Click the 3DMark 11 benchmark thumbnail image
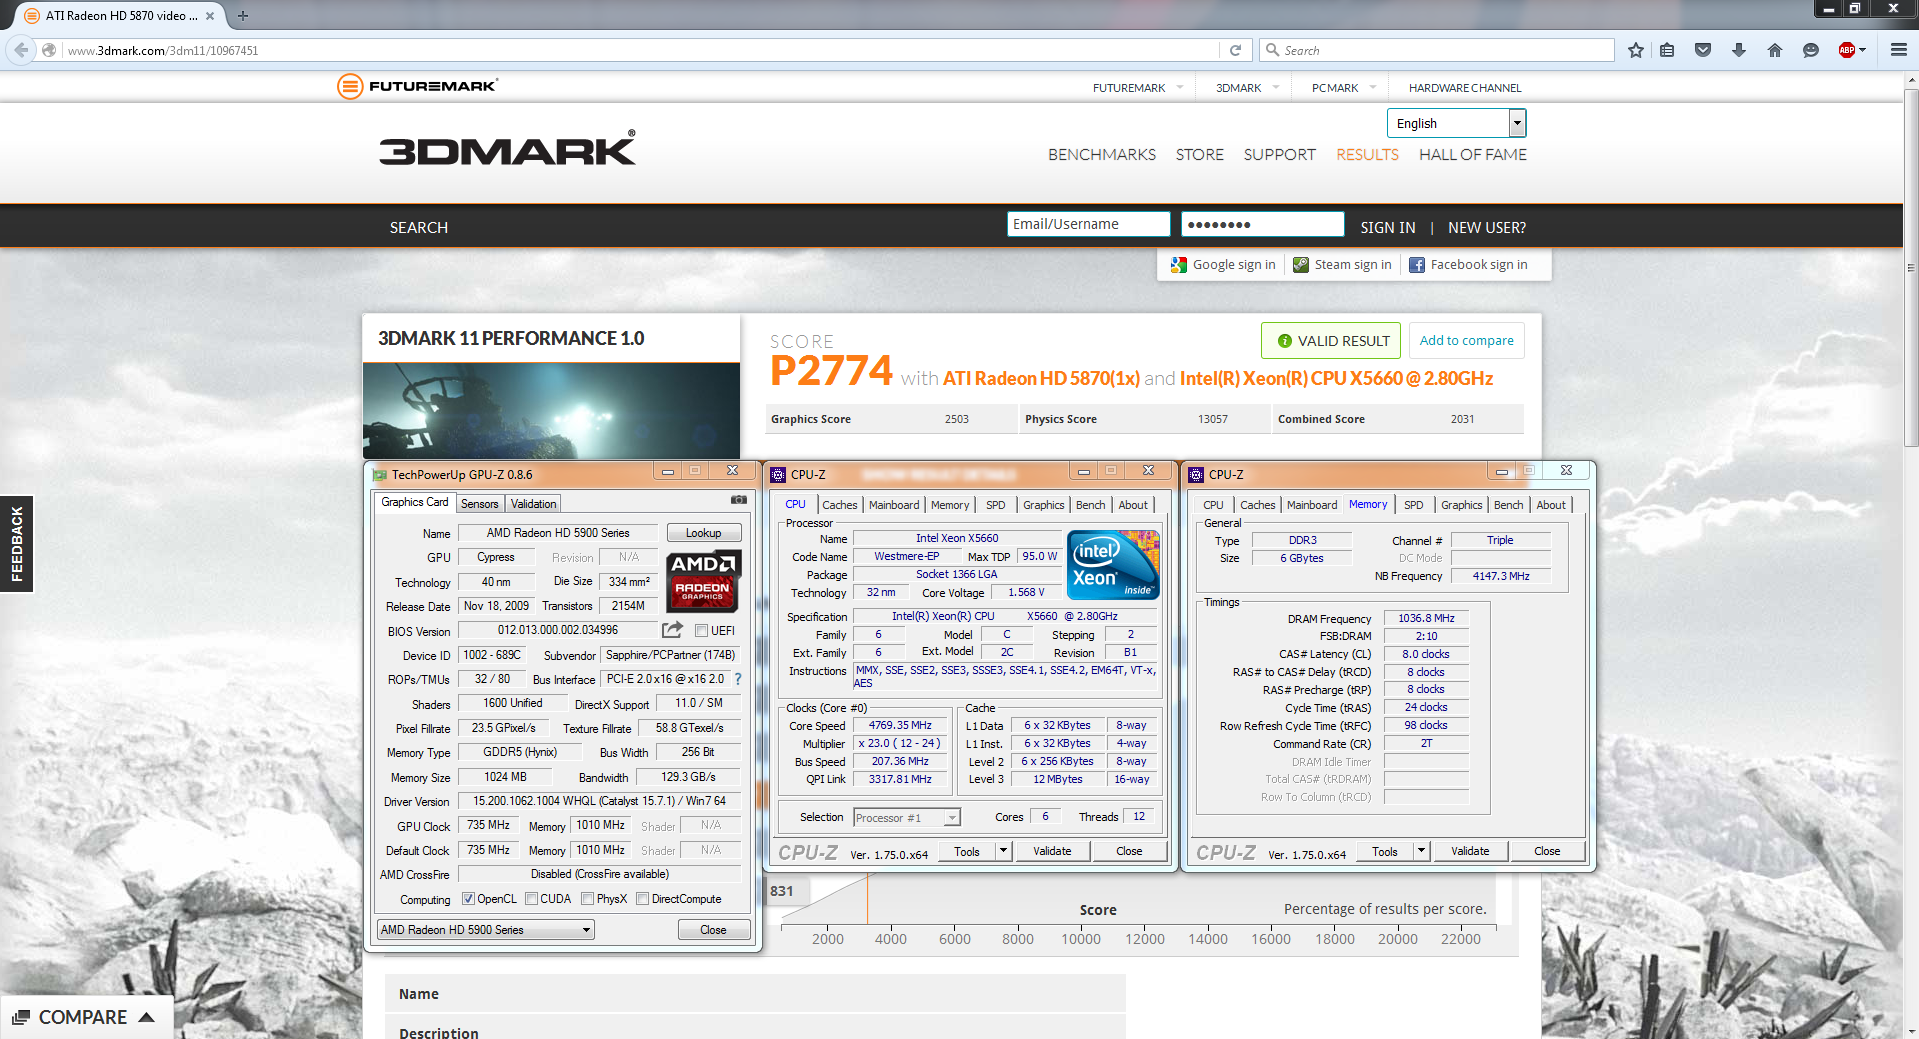Screen dimensions: 1919x1039 551,411
